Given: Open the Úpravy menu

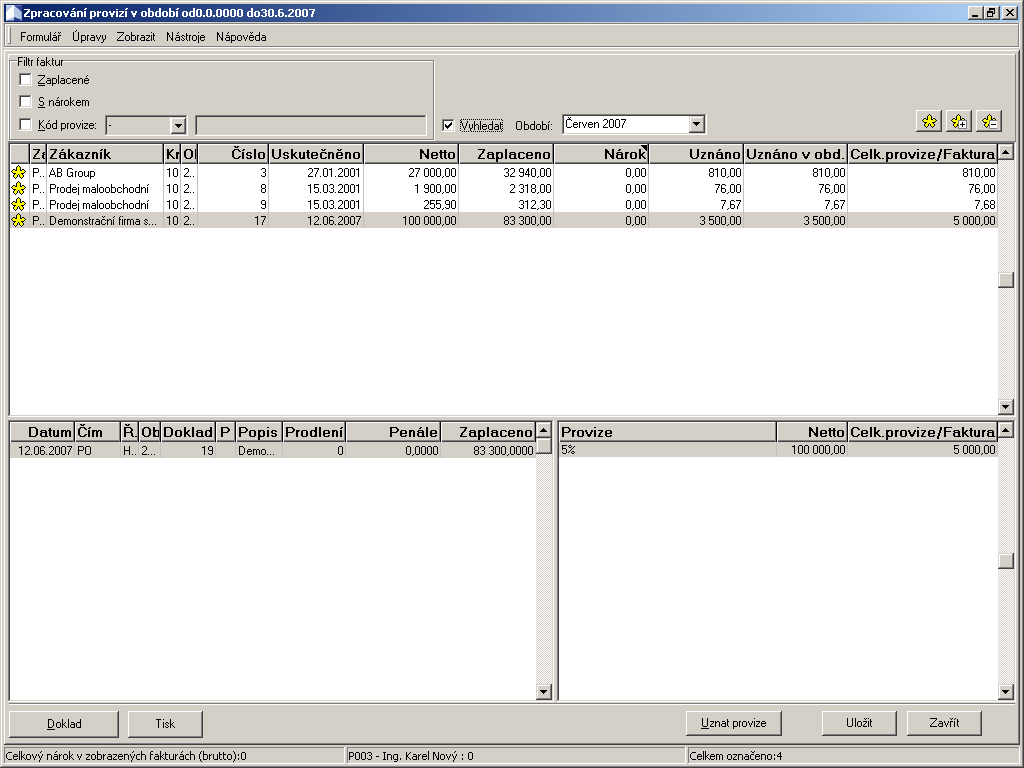Looking at the screenshot, I should pyautogui.click(x=89, y=37).
